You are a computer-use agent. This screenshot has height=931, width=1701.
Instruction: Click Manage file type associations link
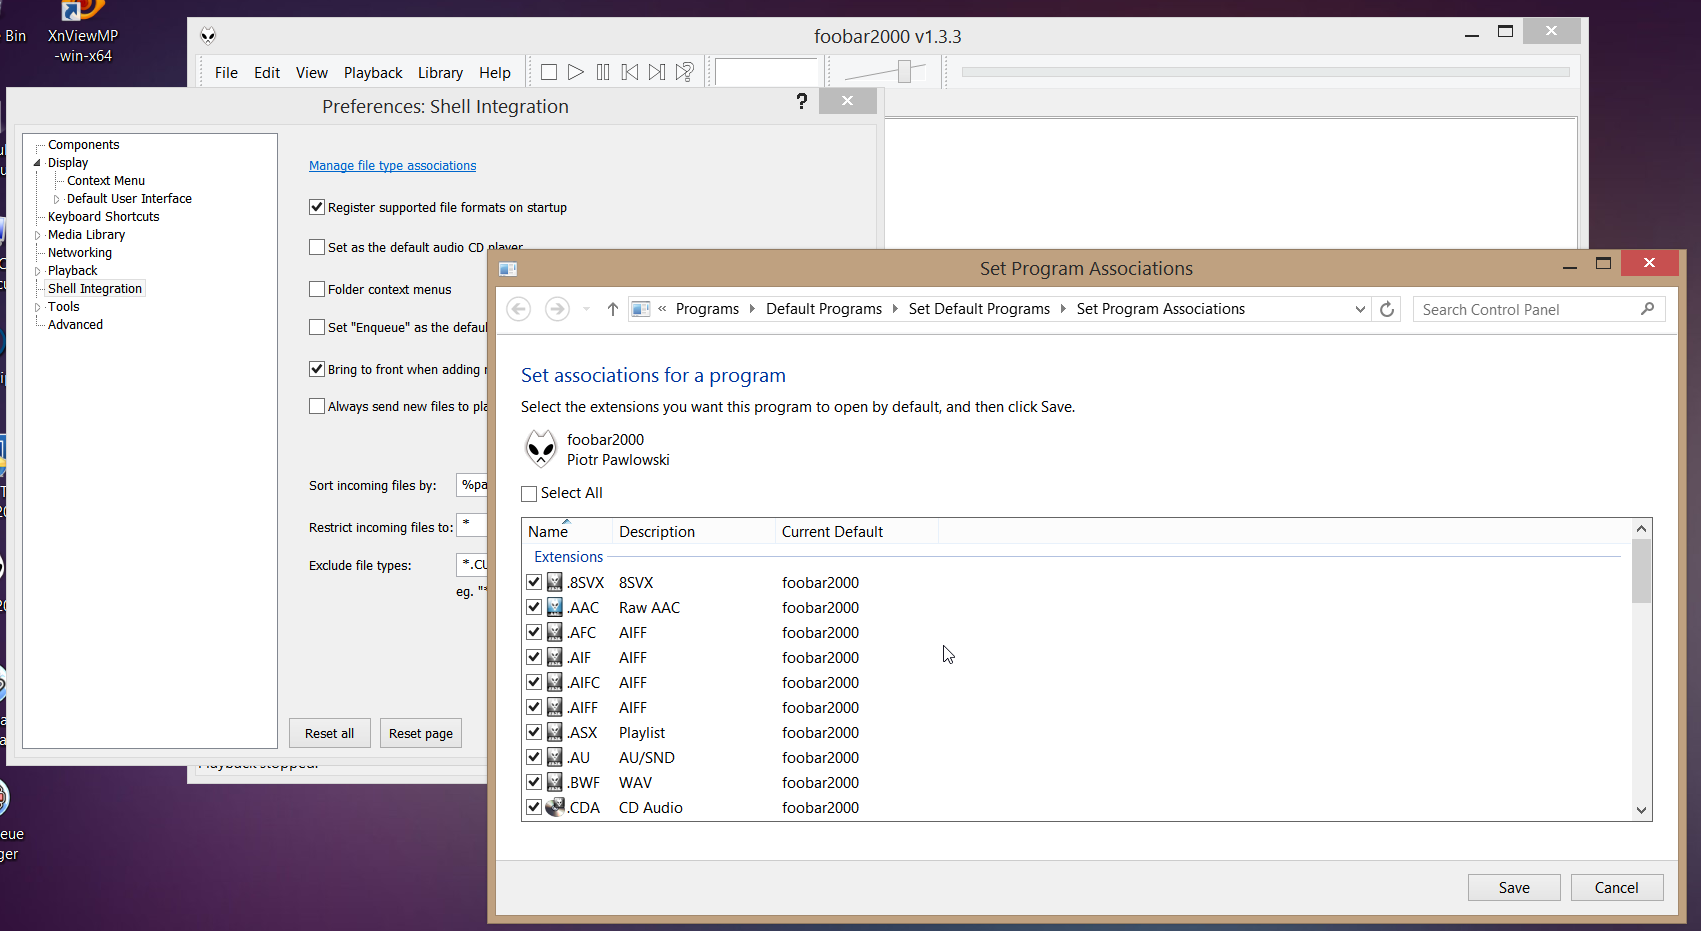392,166
